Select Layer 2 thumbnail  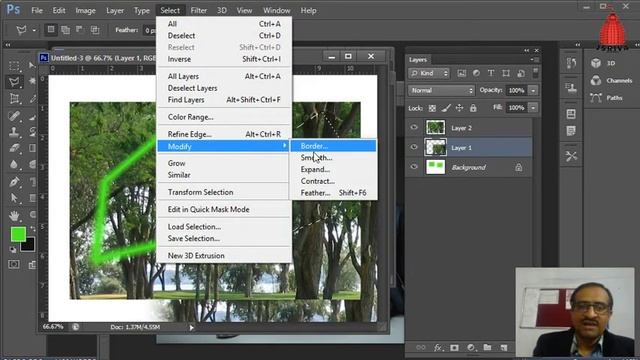[436, 127]
